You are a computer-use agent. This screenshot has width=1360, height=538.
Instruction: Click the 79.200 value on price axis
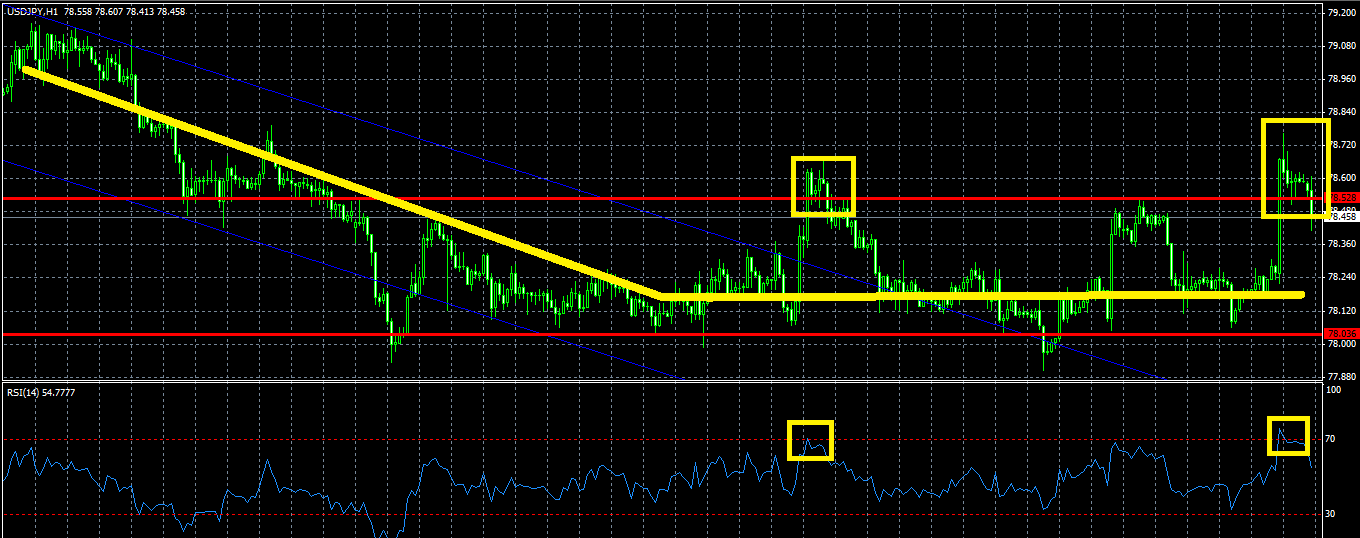1341,13
